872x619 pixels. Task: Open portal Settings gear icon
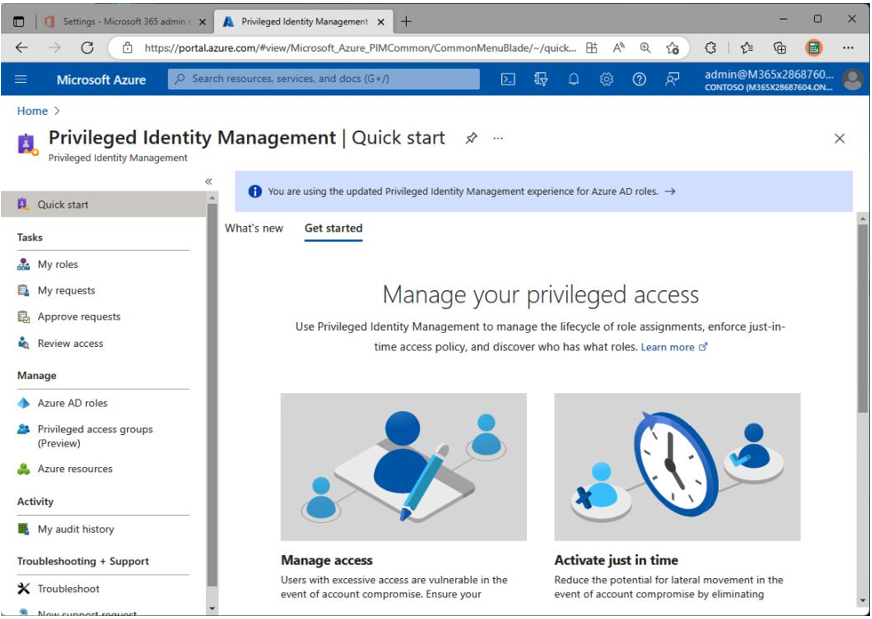606,80
